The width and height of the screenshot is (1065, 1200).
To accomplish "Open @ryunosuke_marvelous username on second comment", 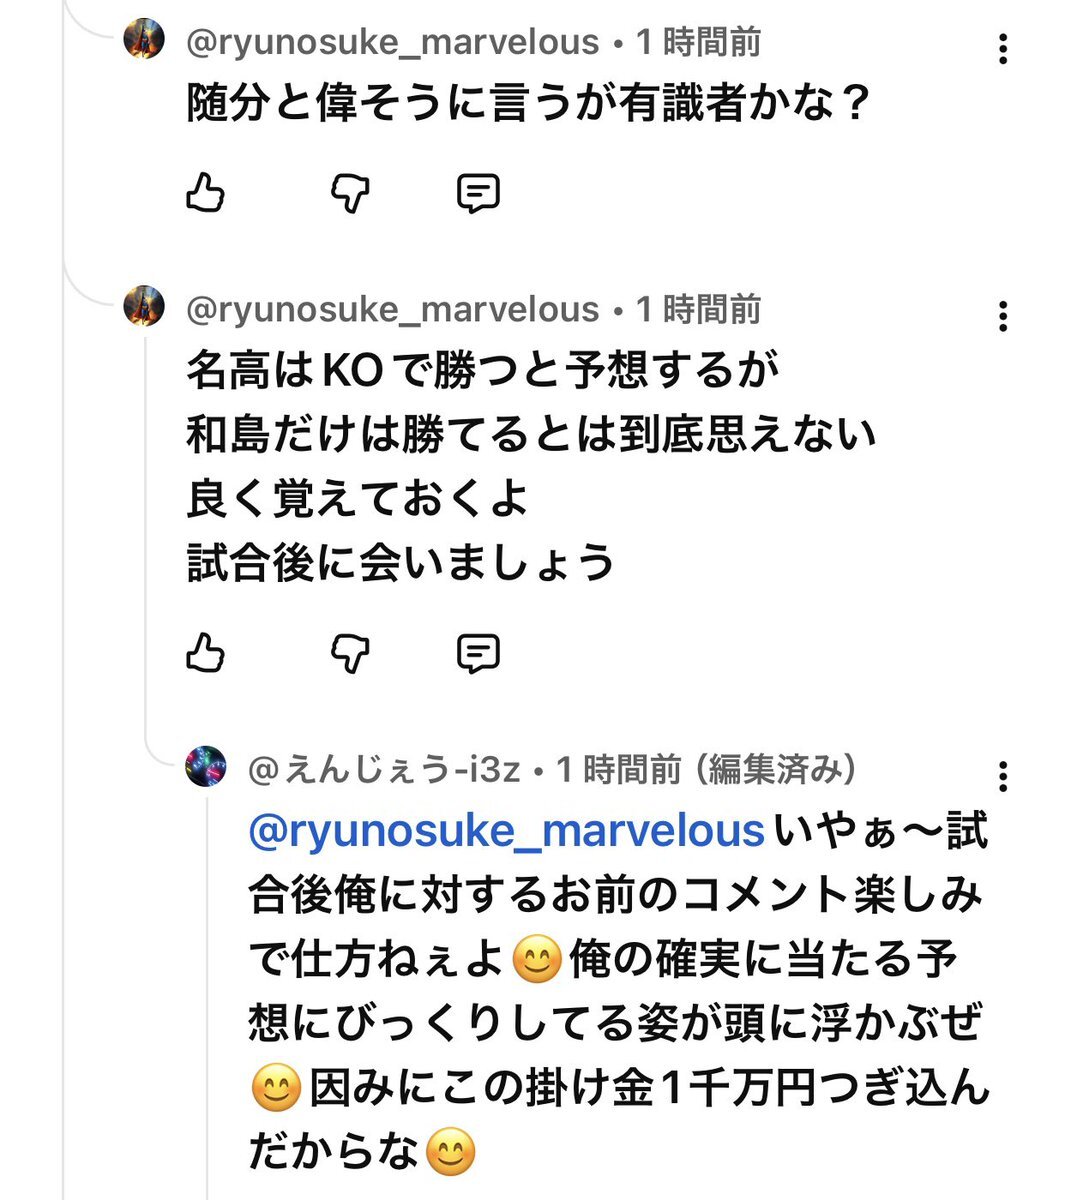I will 392,309.
